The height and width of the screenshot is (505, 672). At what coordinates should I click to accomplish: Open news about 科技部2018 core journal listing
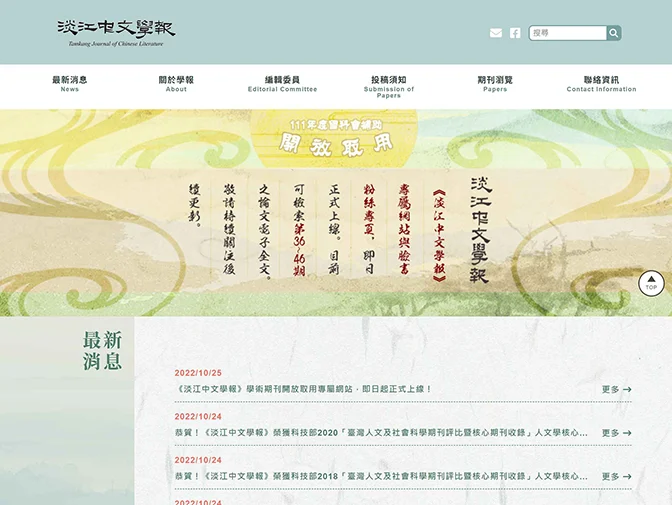point(381,476)
